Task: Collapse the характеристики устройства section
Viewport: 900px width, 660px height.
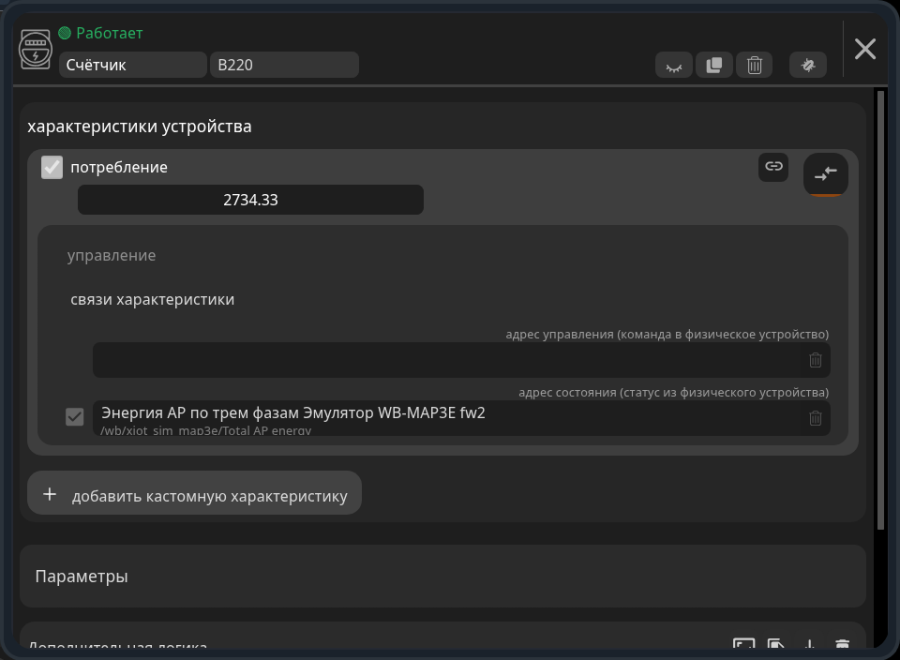Action: coord(139,126)
